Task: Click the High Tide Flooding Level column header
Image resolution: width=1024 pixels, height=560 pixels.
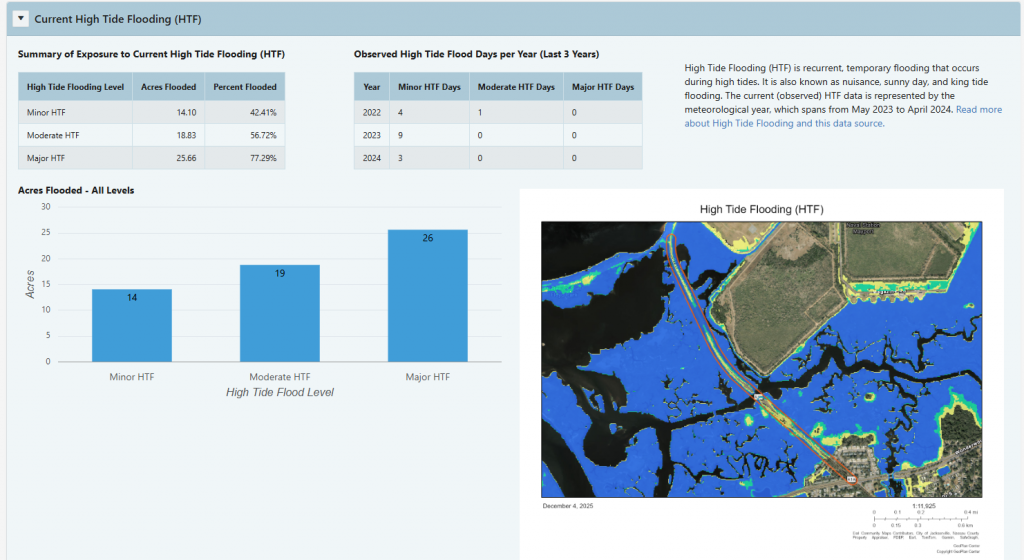Action: pos(76,87)
